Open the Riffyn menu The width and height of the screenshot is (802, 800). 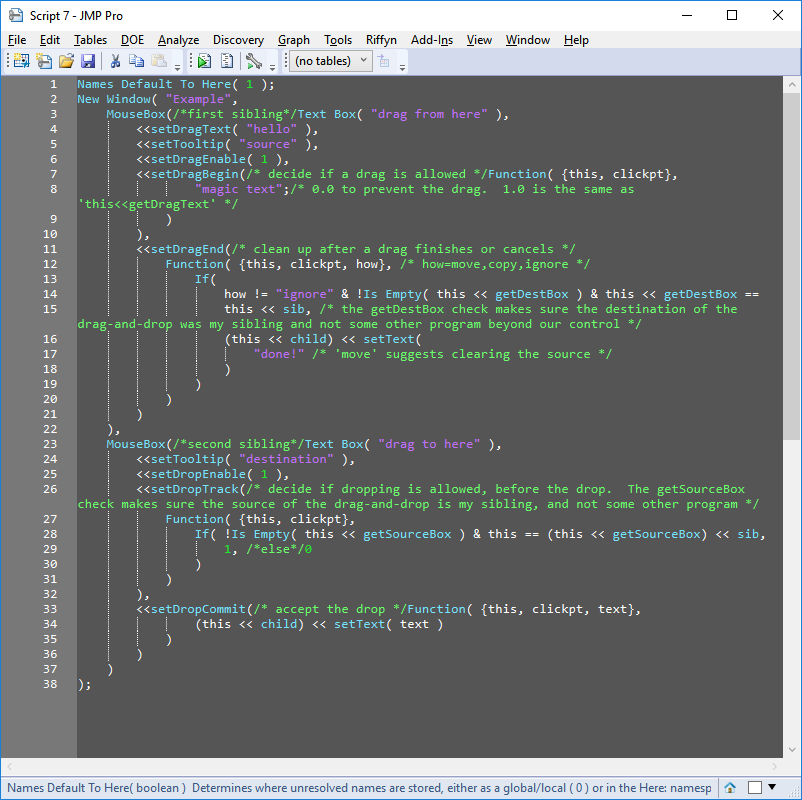click(381, 40)
